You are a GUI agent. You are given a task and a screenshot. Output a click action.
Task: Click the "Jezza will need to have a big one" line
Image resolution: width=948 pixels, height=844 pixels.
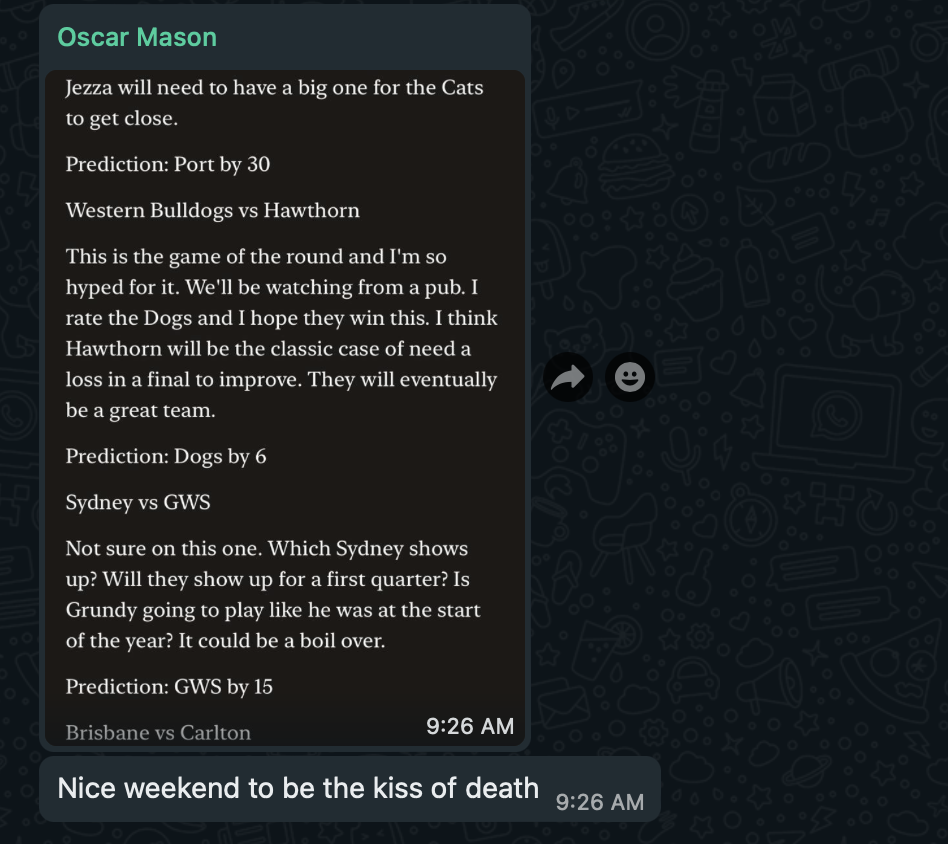pyautogui.click(x=274, y=88)
